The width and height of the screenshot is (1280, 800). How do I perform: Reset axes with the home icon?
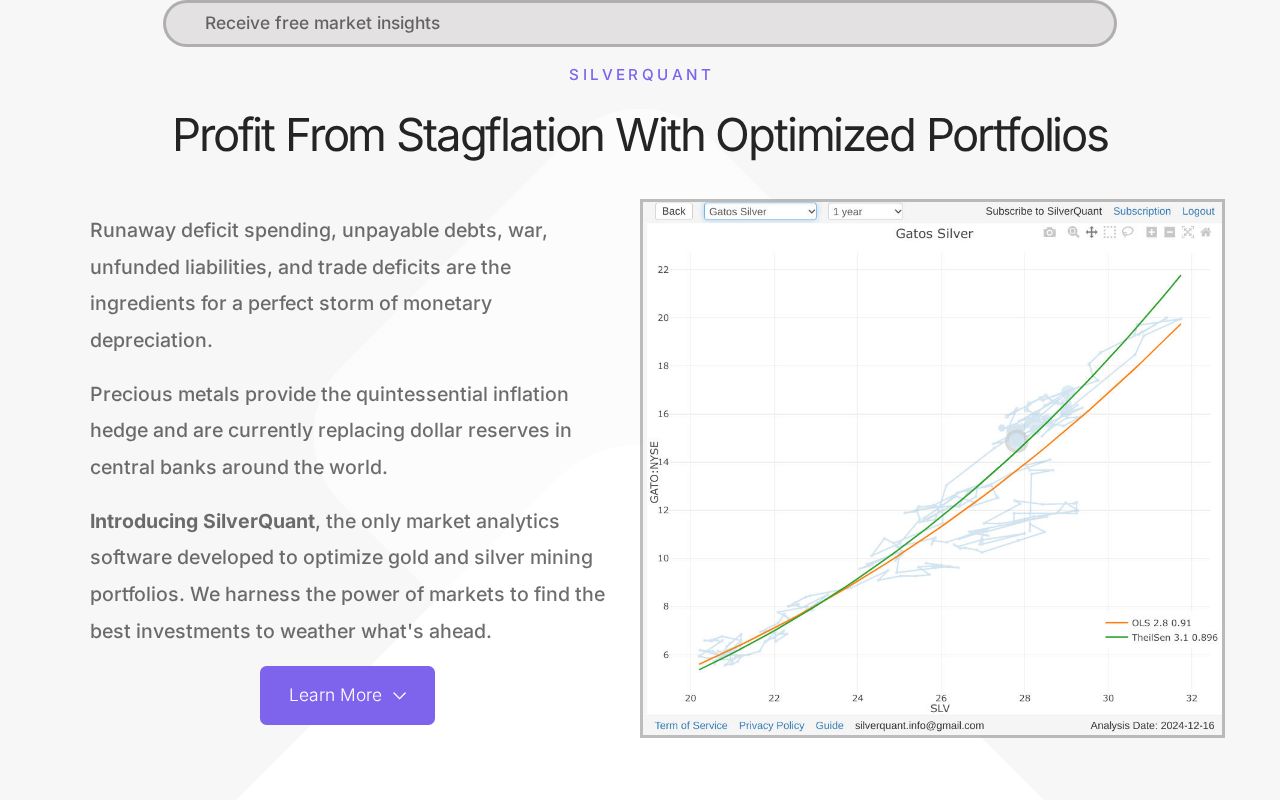pos(1206,232)
